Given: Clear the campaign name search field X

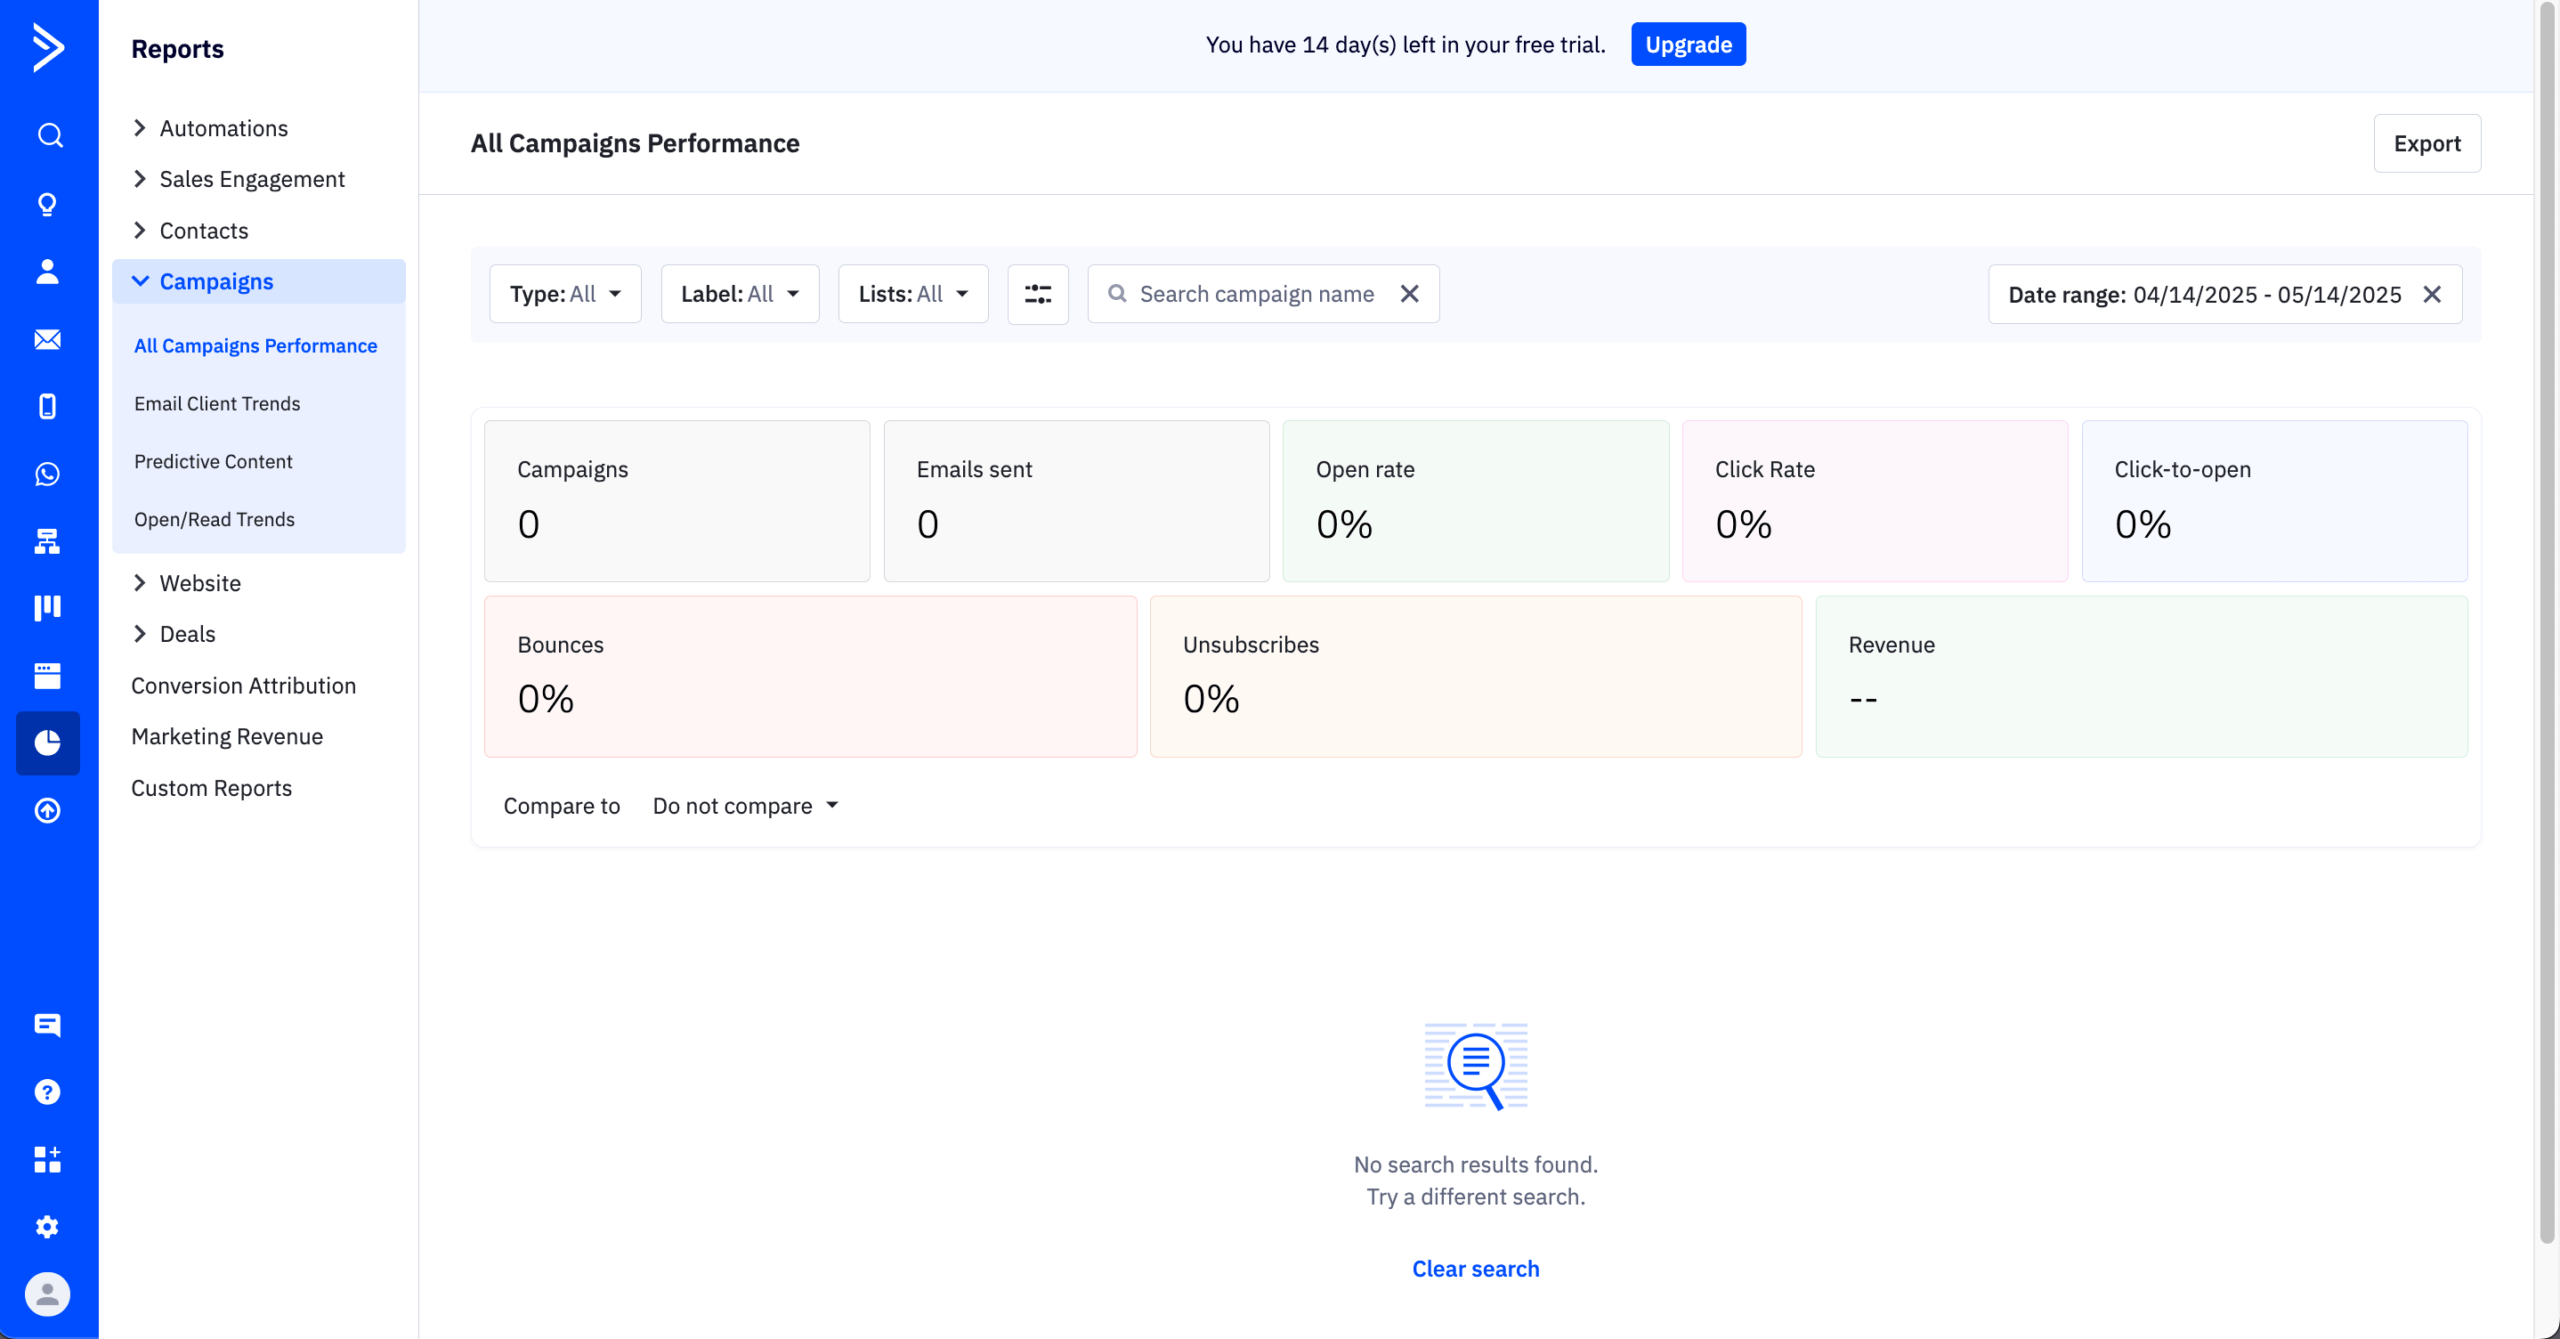Looking at the screenshot, I should (1409, 294).
